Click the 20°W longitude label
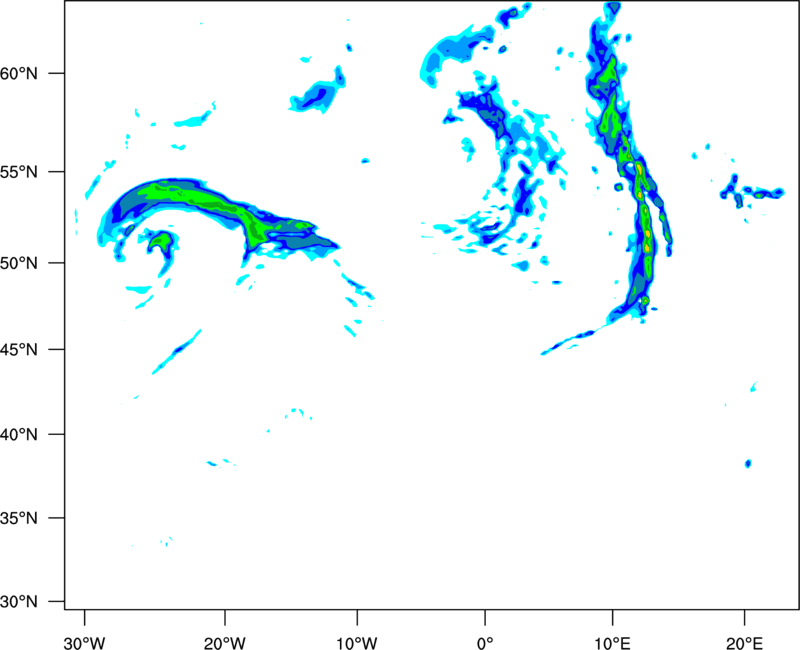 [x=225, y=643]
